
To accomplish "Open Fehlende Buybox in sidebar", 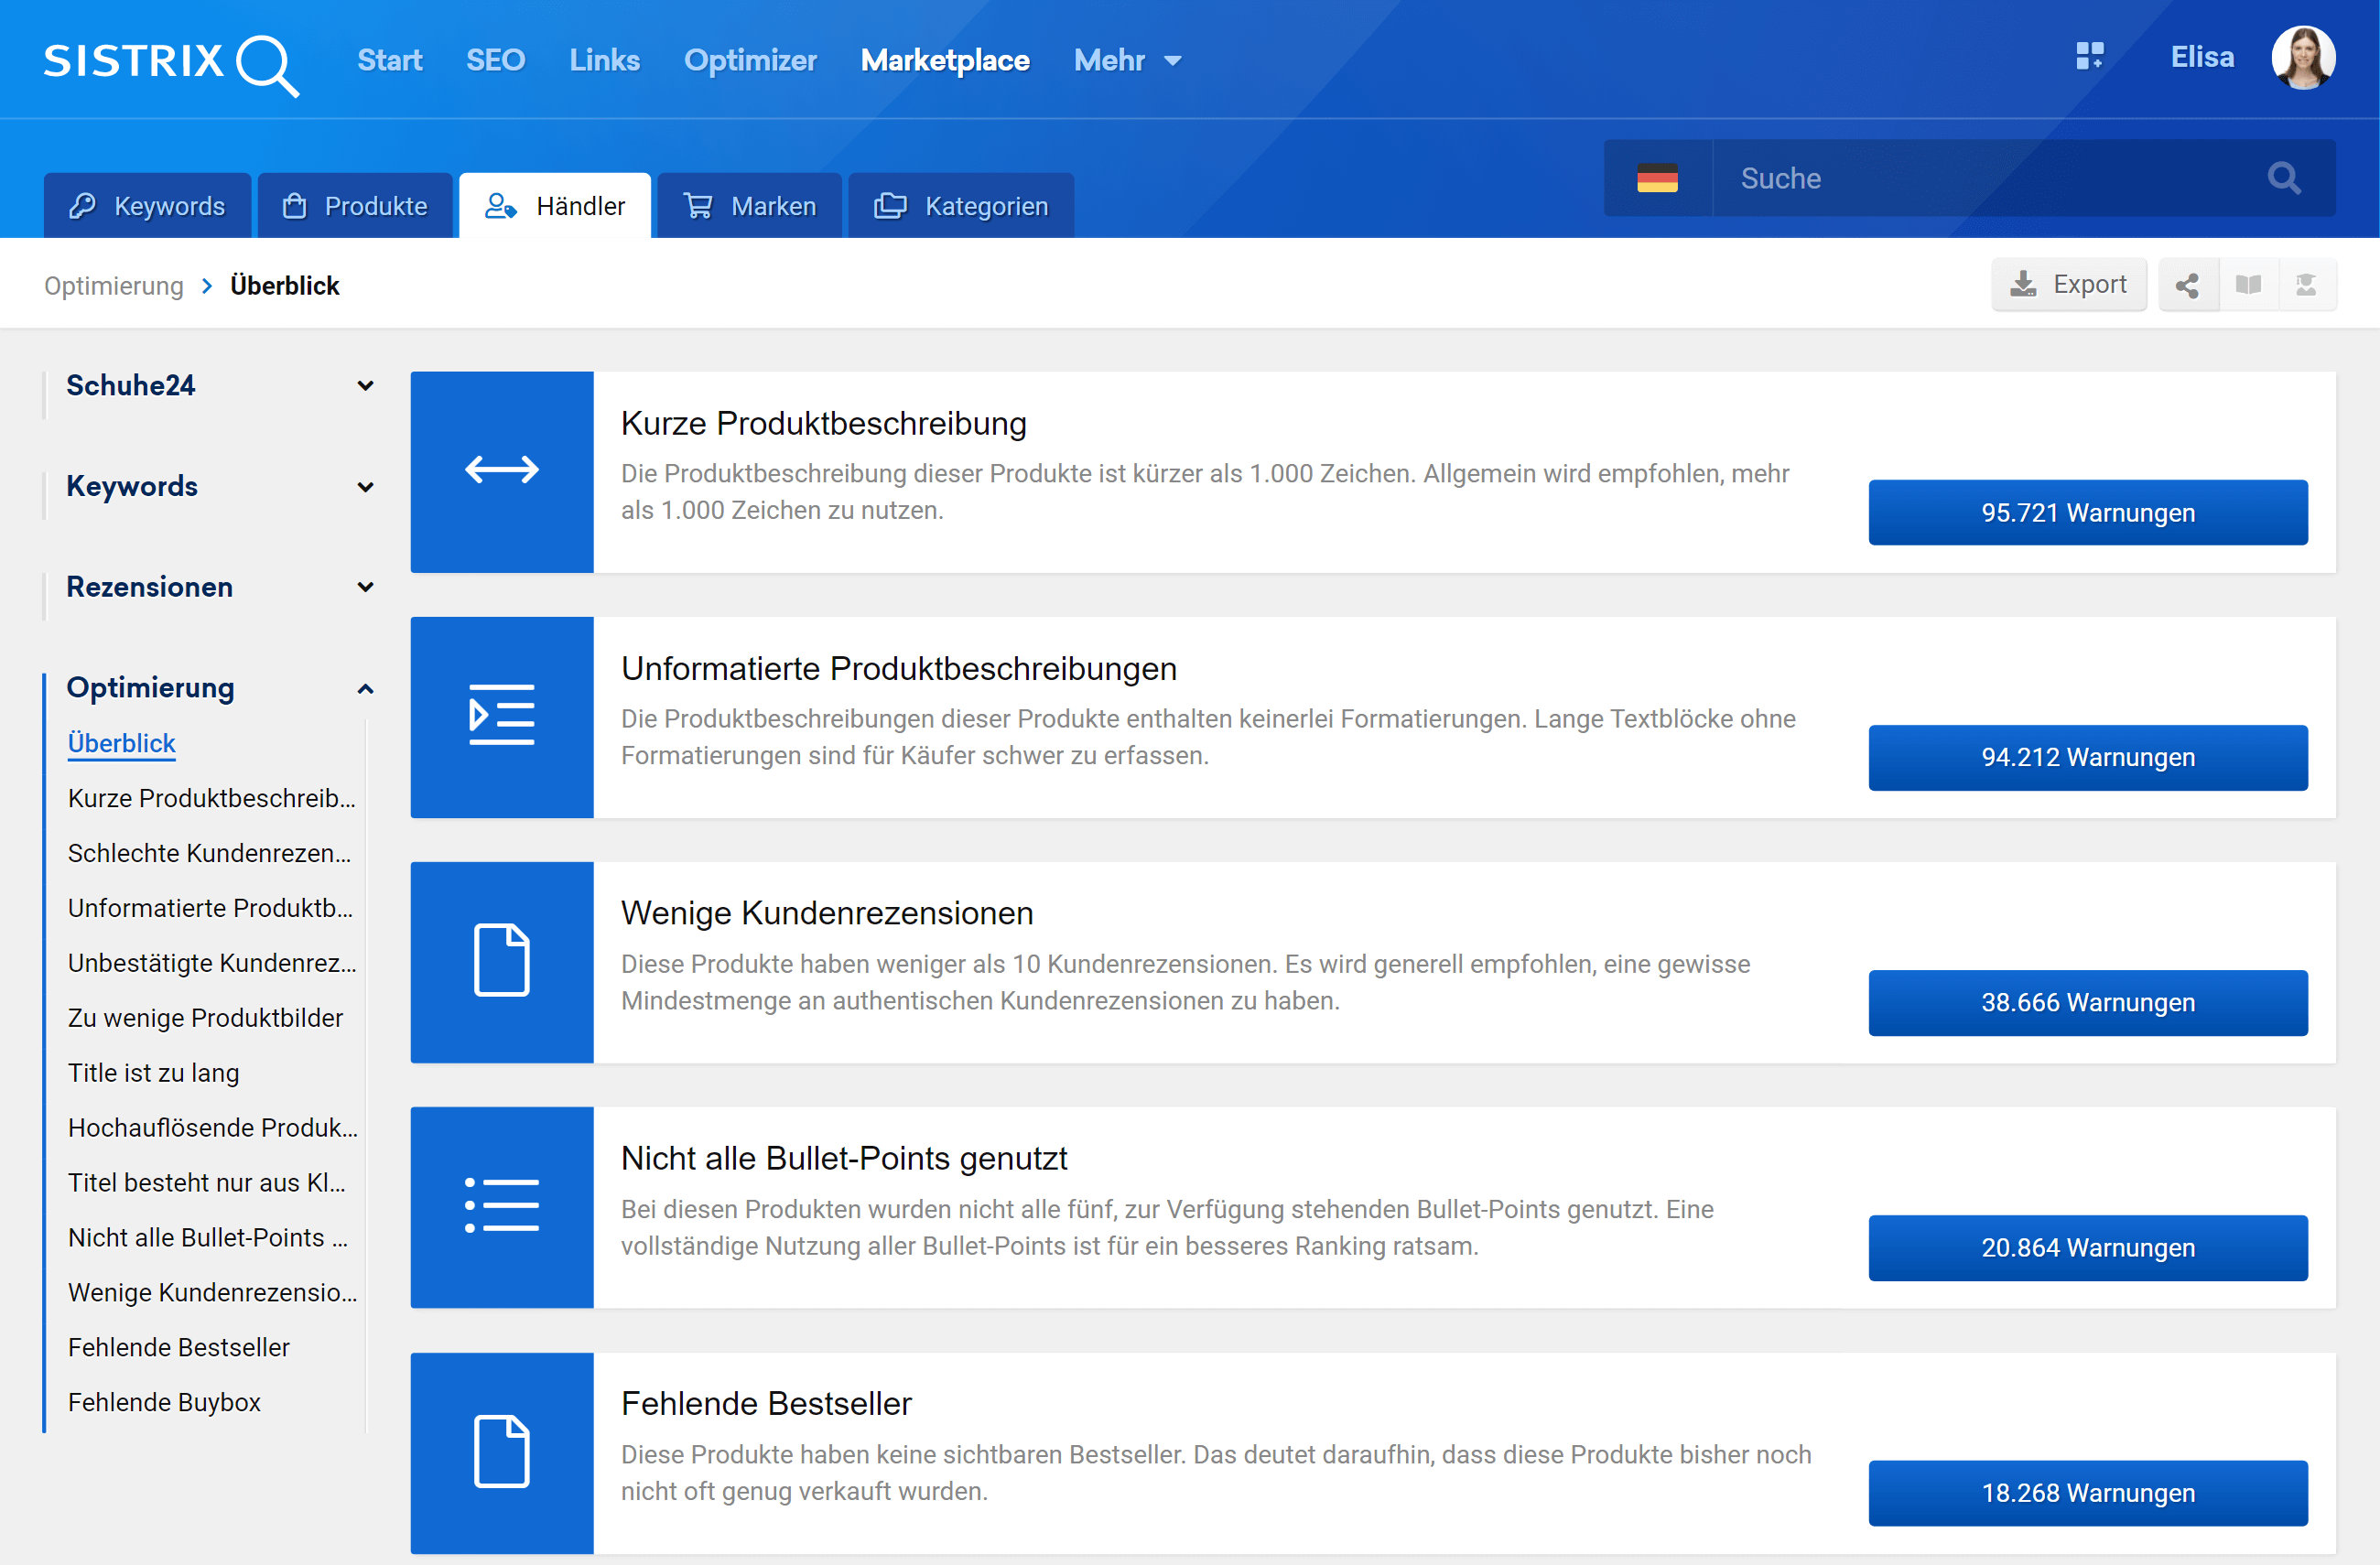I will click(x=164, y=1402).
